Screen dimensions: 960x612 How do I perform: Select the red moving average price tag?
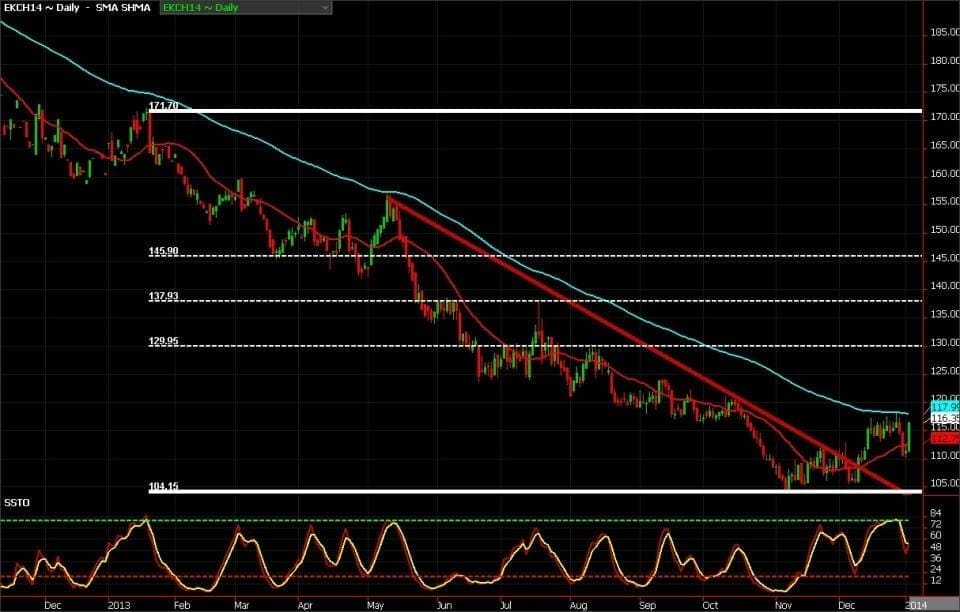pos(944,438)
